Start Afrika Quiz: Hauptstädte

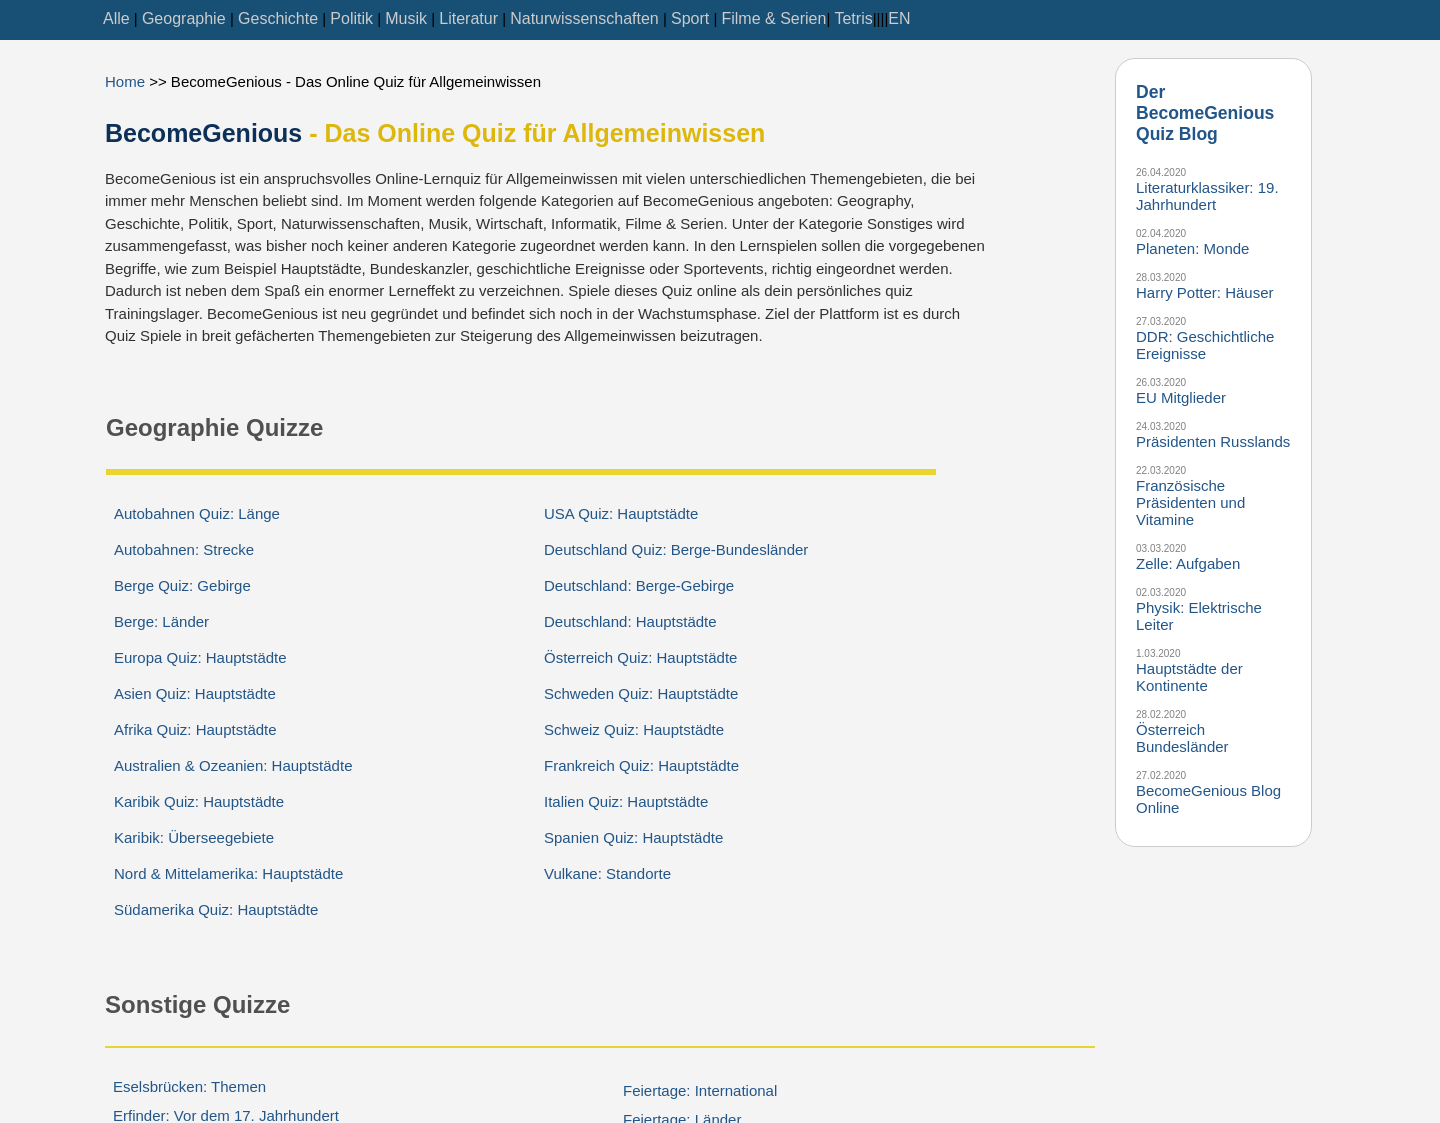(x=195, y=730)
